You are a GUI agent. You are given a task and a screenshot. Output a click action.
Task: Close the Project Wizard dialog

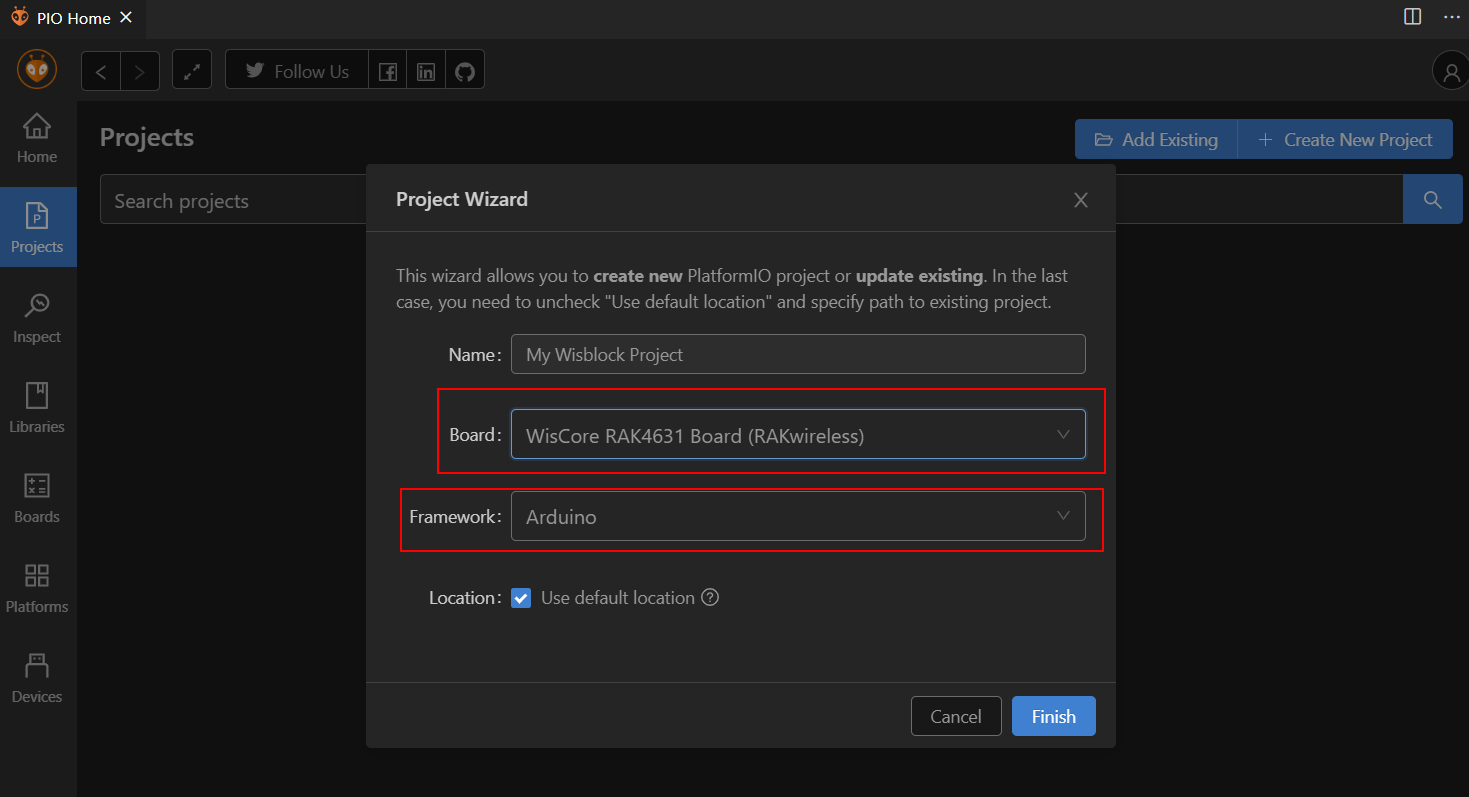tap(1080, 200)
